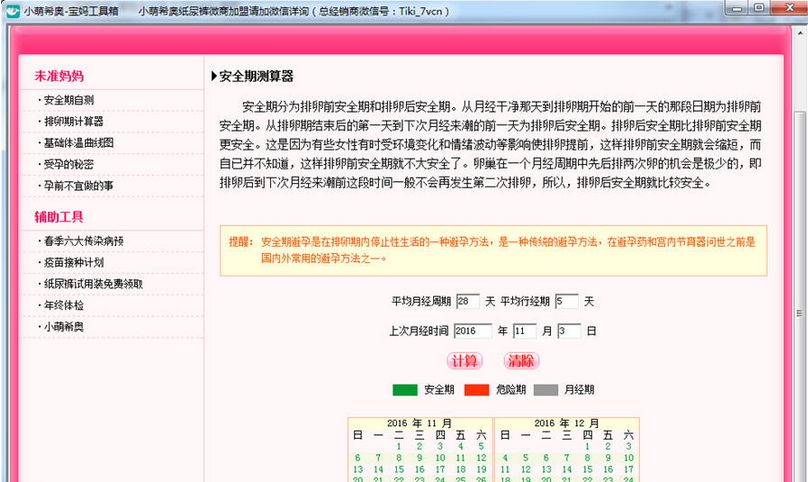Click the 2016 年 12 月 calendar header
The width and height of the screenshot is (808, 482).
[566, 423]
